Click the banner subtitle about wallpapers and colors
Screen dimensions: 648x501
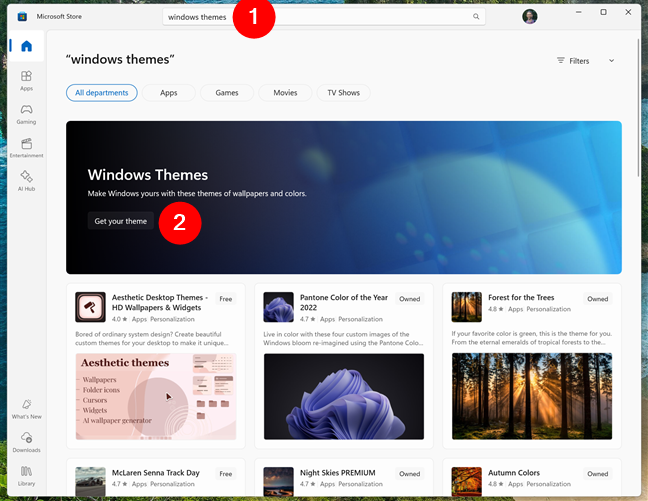click(x=197, y=193)
